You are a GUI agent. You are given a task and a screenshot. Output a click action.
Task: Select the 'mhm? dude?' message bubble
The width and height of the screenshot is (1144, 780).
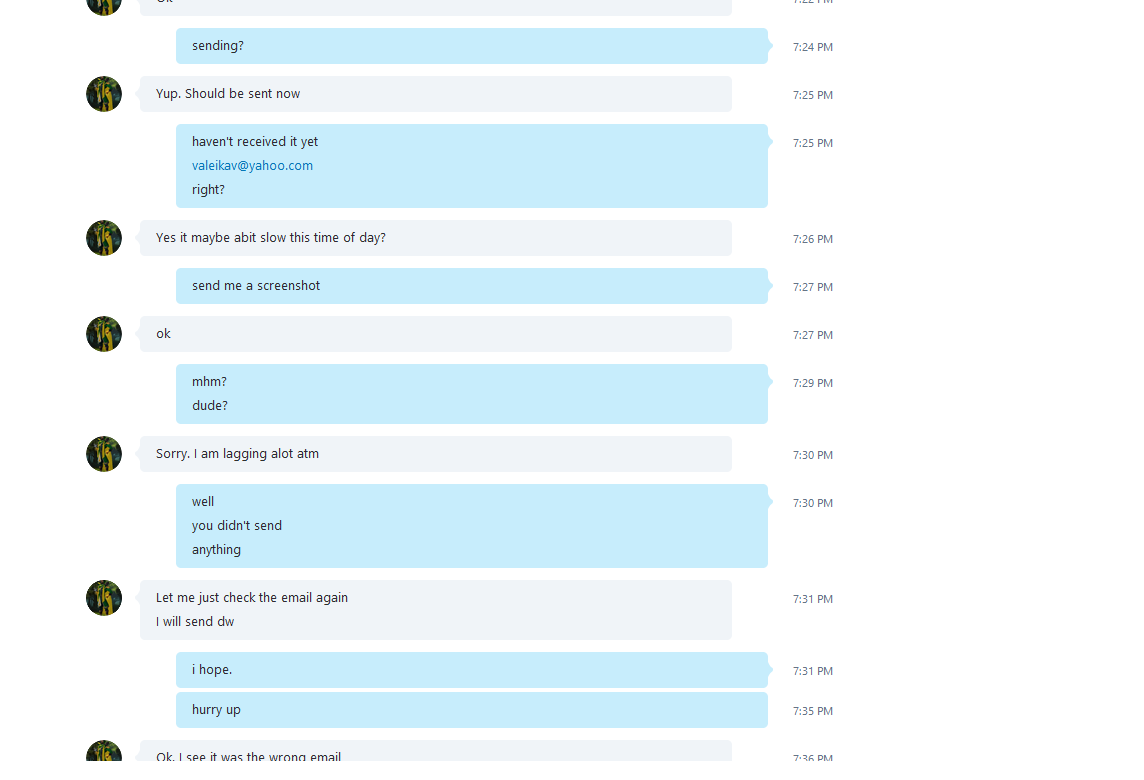coord(472,394)
